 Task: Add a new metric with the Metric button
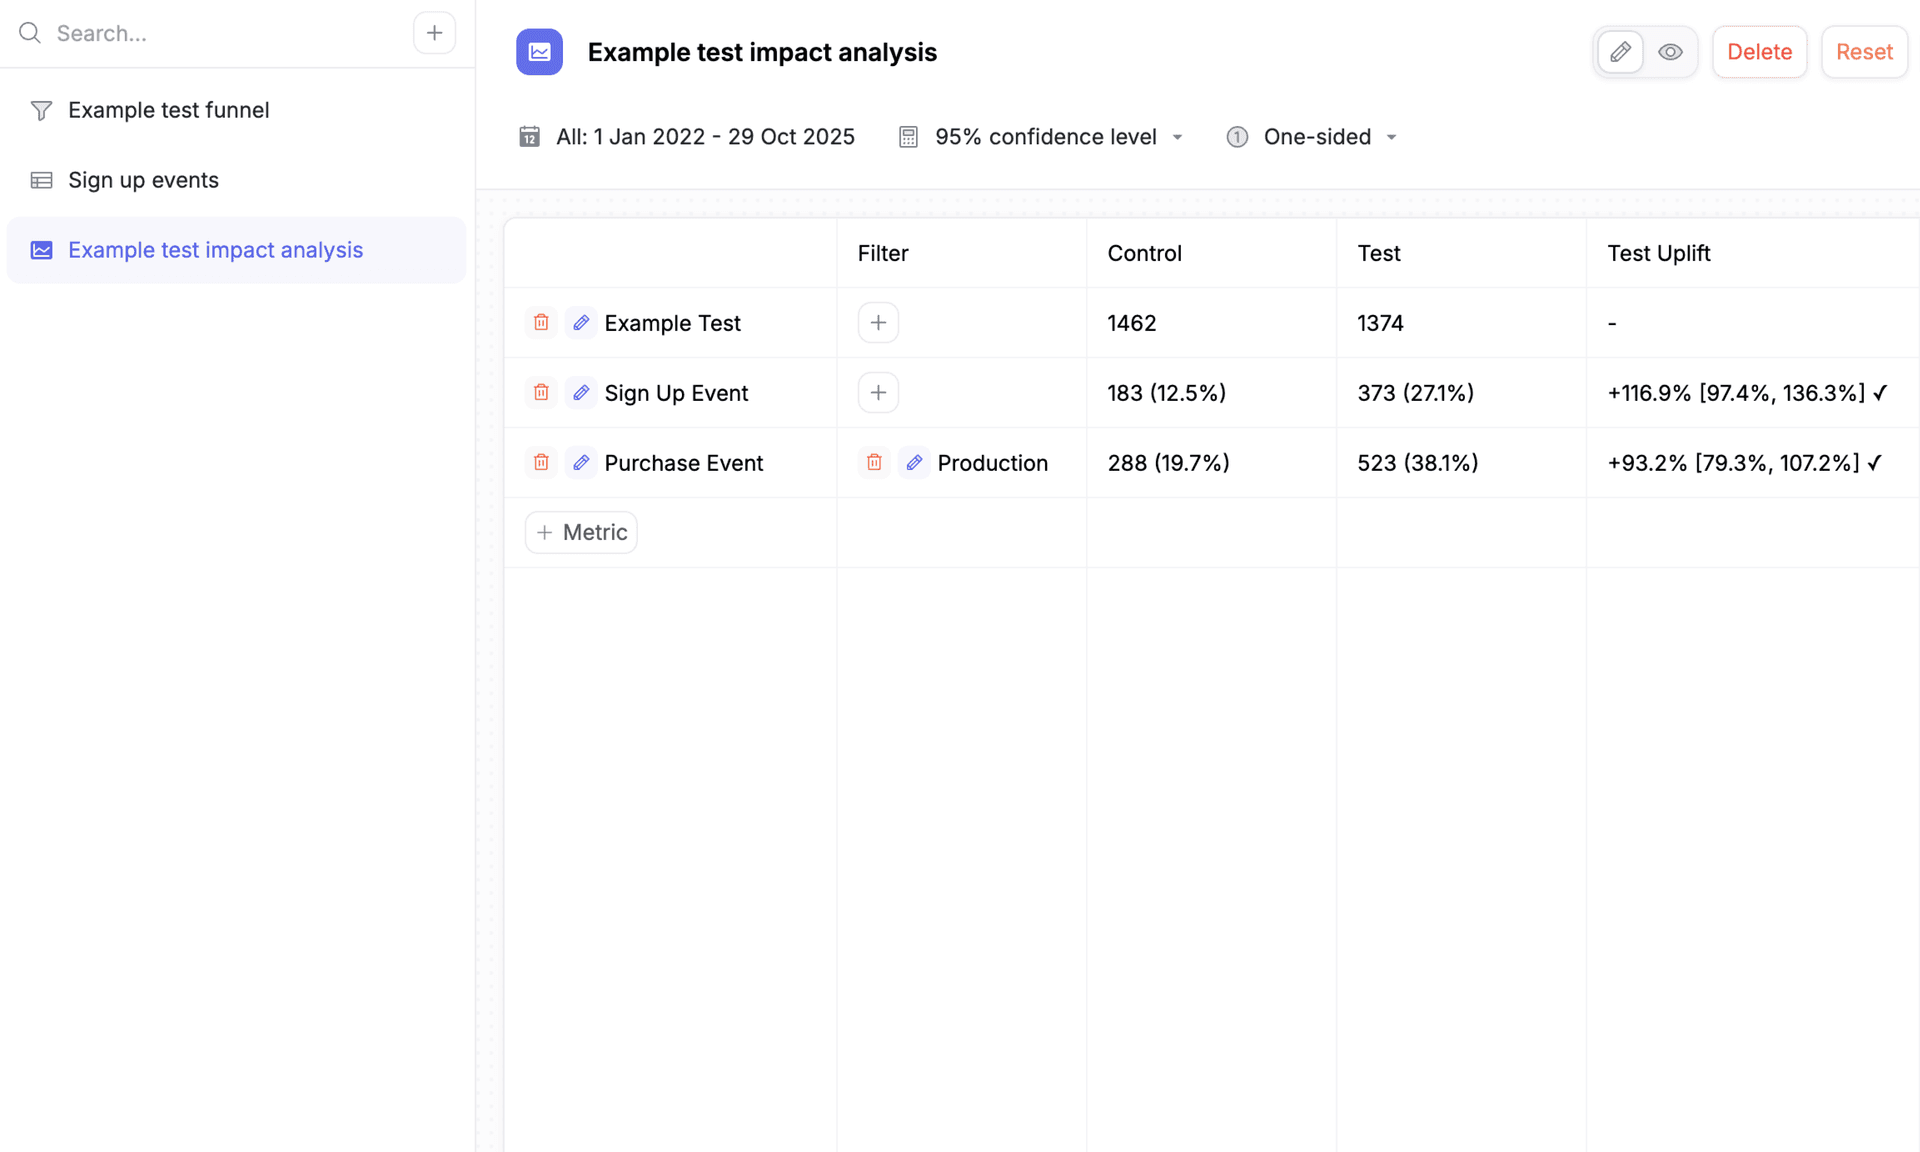[580, 532]
